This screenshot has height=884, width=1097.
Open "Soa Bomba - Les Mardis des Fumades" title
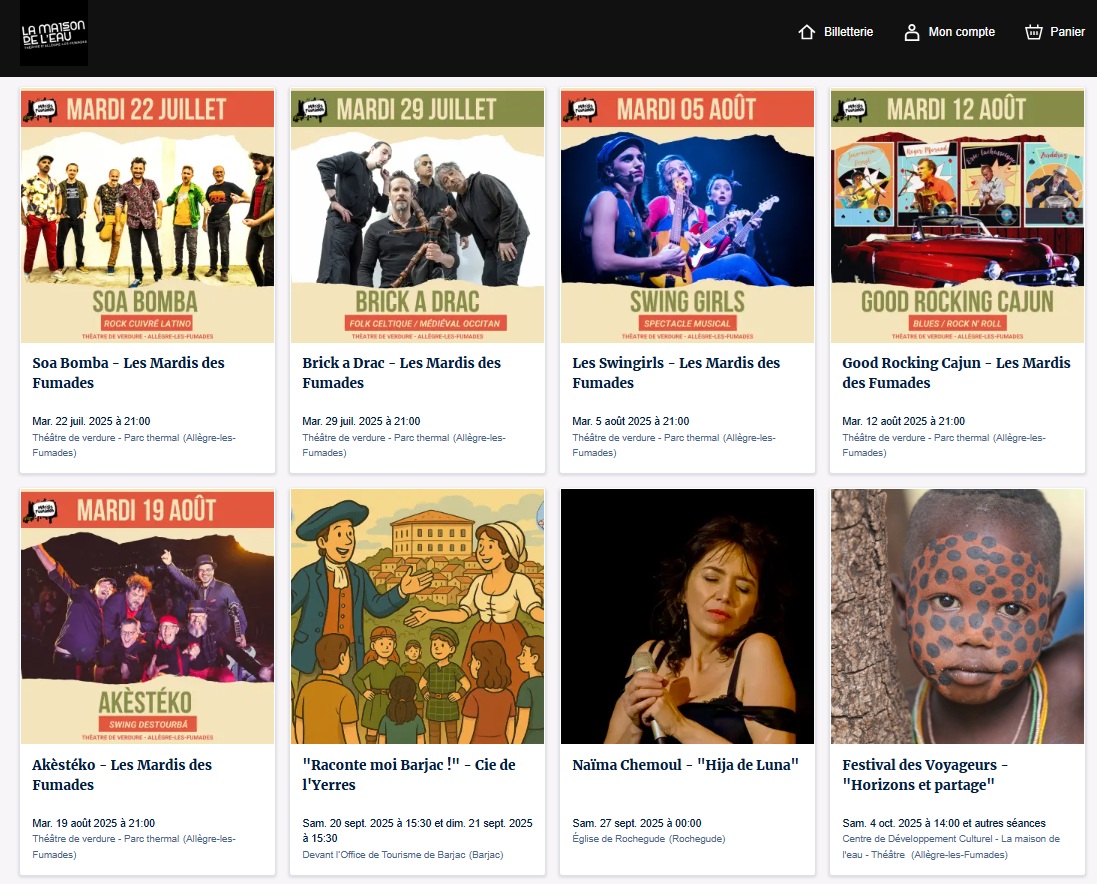click(x=128, y=372)
